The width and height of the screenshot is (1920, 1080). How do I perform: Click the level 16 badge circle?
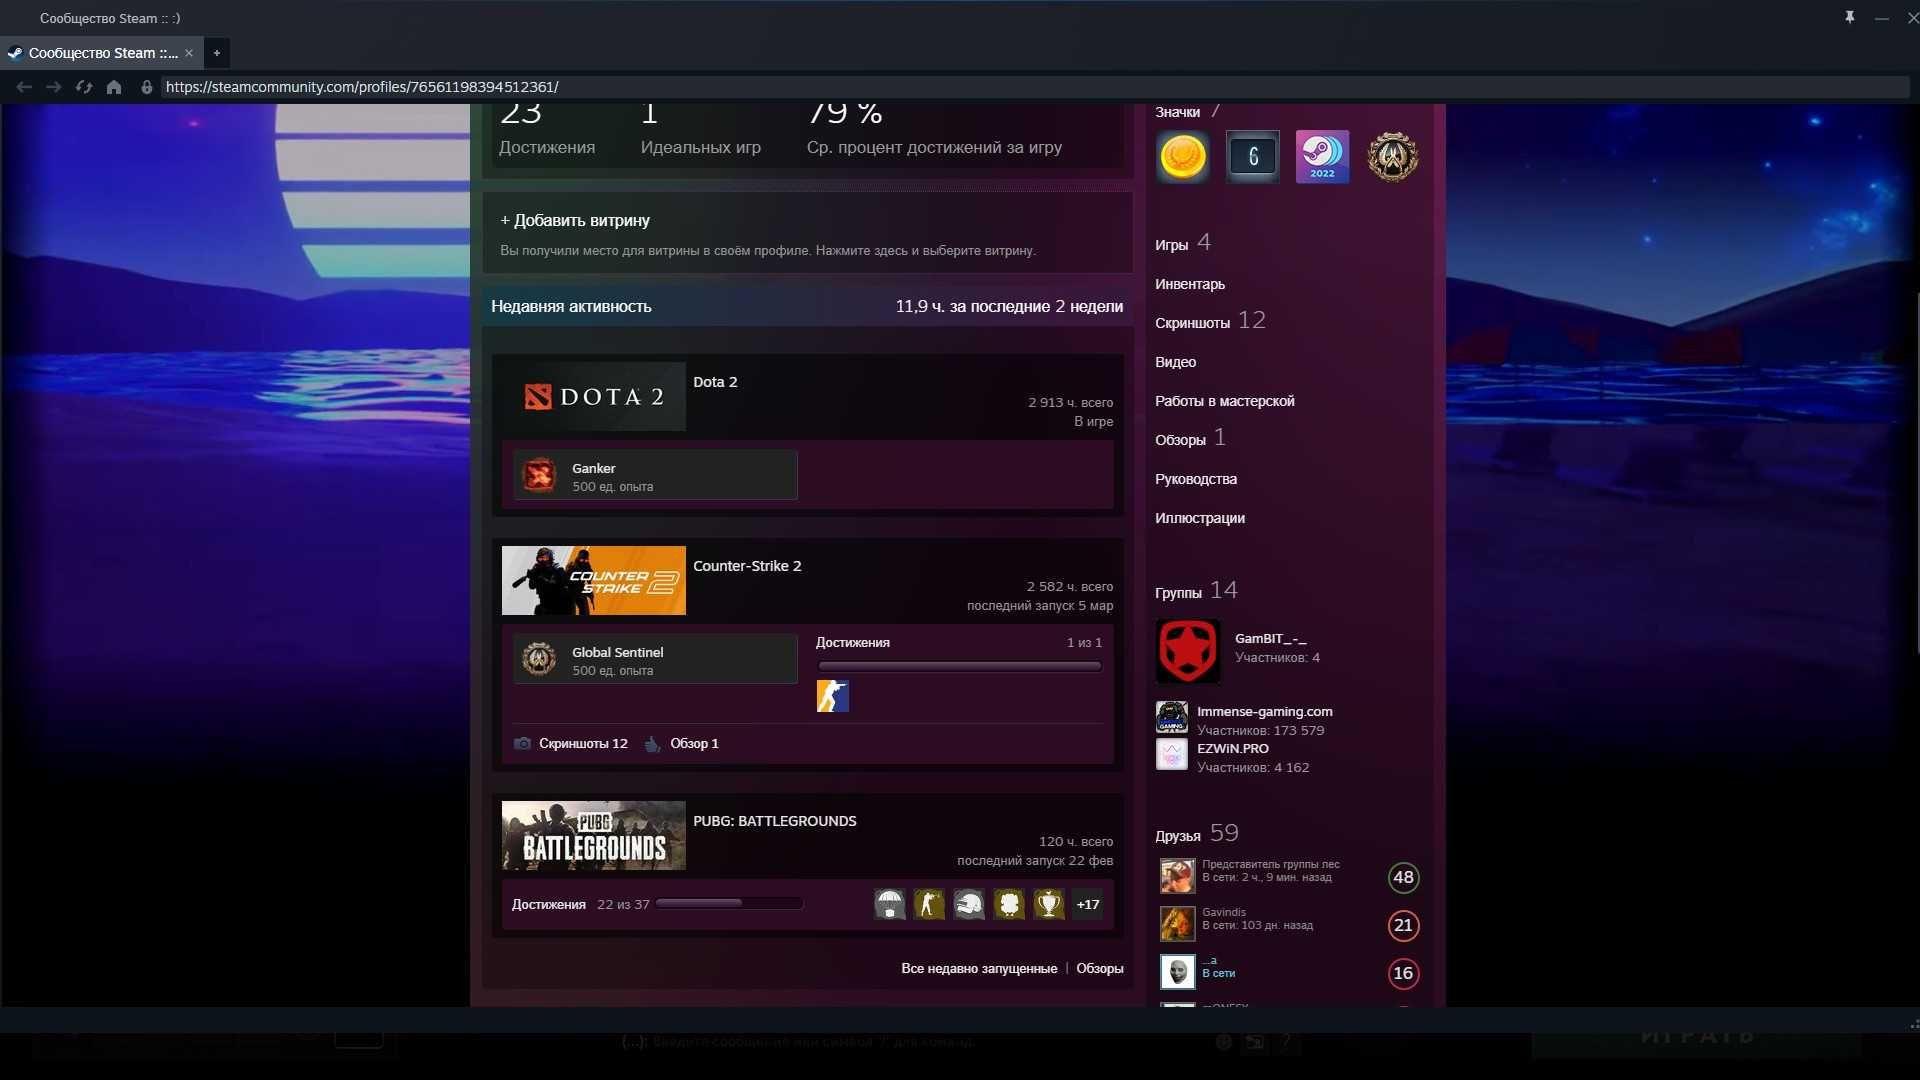point(1404,973)
